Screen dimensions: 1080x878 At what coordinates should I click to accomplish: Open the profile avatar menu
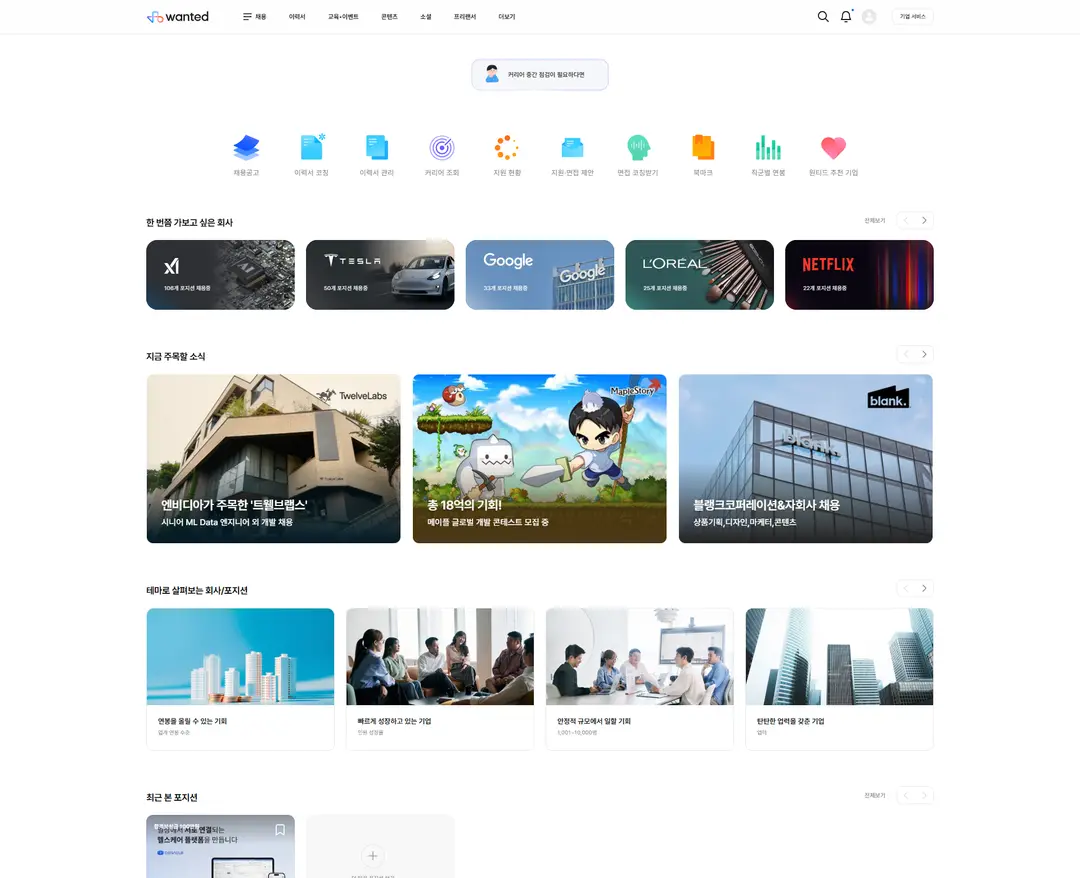[869, 17]
